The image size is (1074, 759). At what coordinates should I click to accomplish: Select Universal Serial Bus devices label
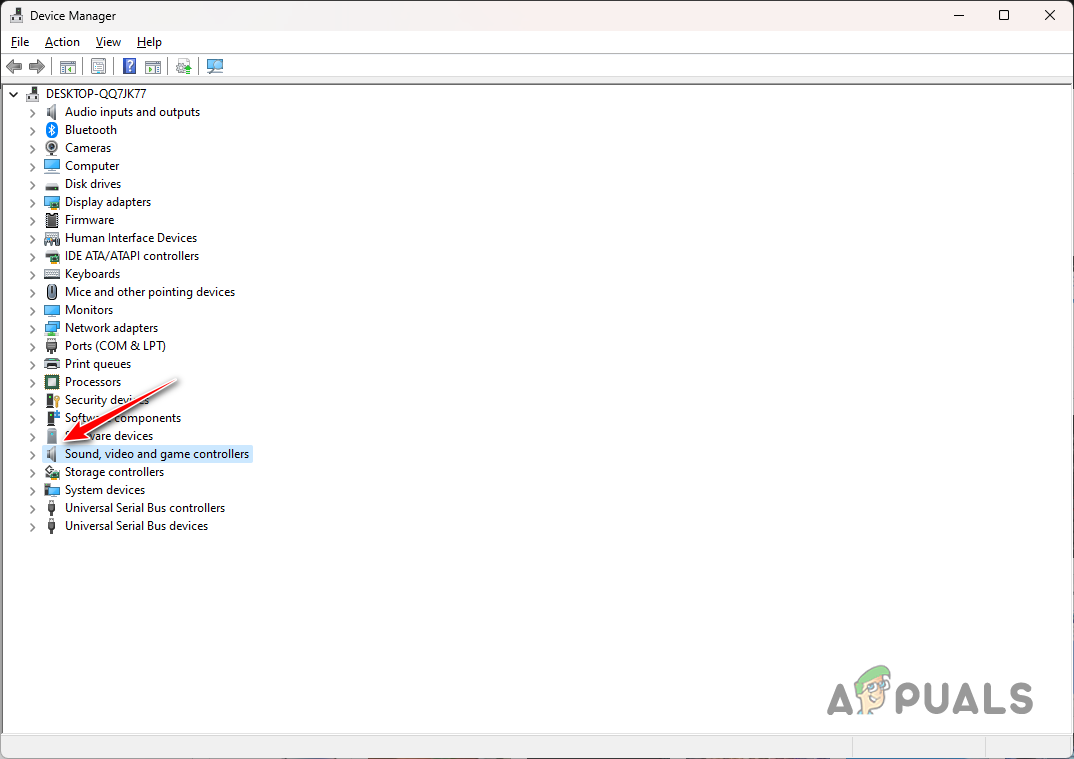point(136,526)
